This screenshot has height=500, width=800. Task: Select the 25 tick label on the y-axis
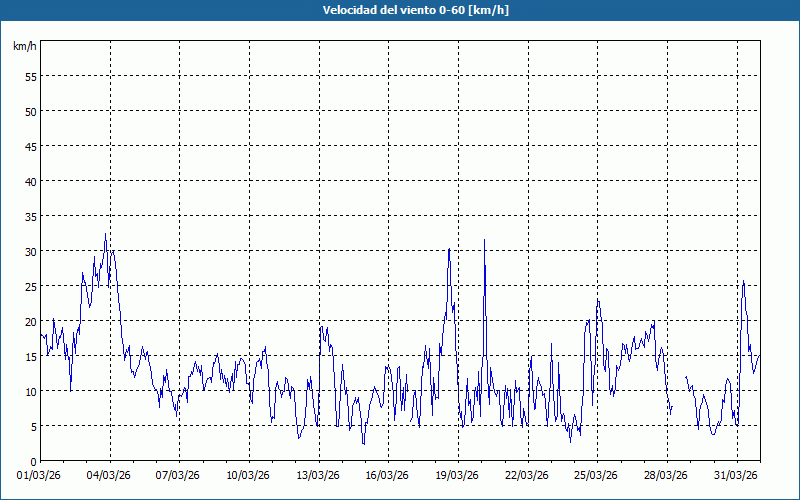[x=31, y=286]
